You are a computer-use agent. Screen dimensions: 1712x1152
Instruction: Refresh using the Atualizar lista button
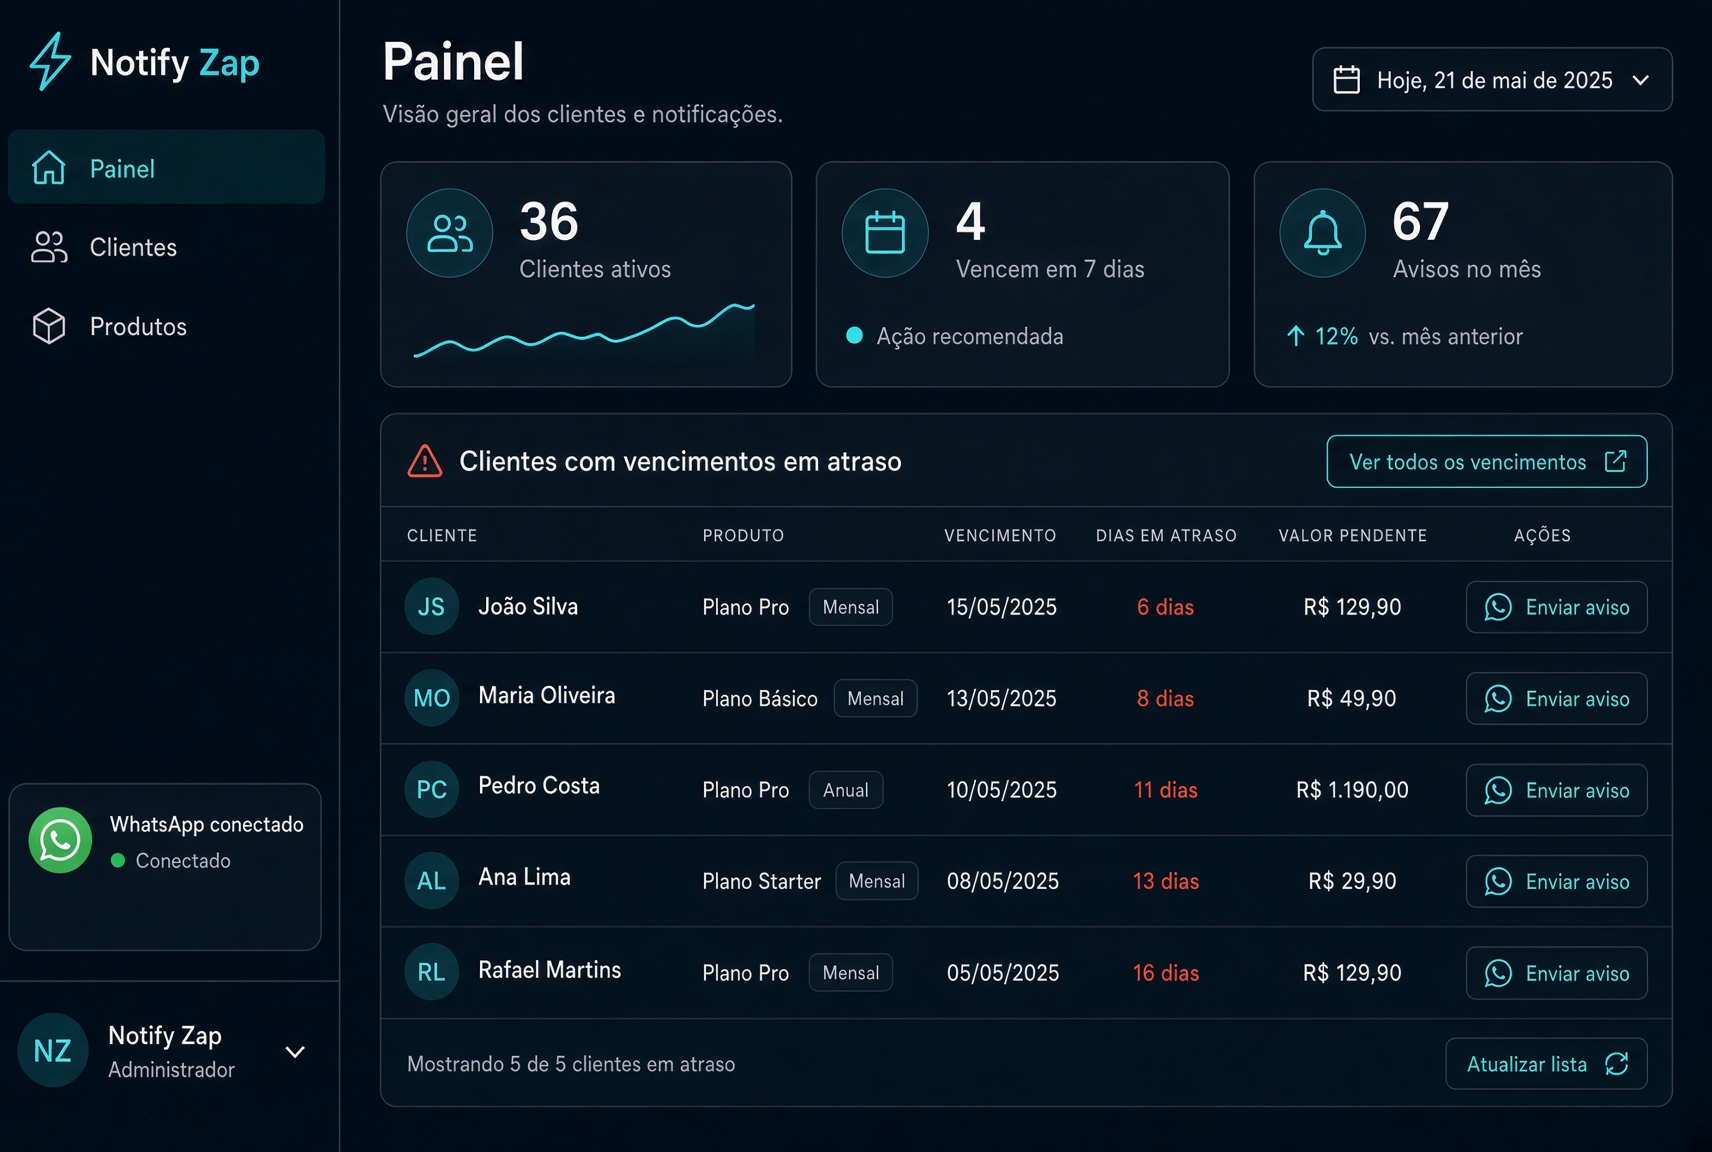[1546, 1064]
